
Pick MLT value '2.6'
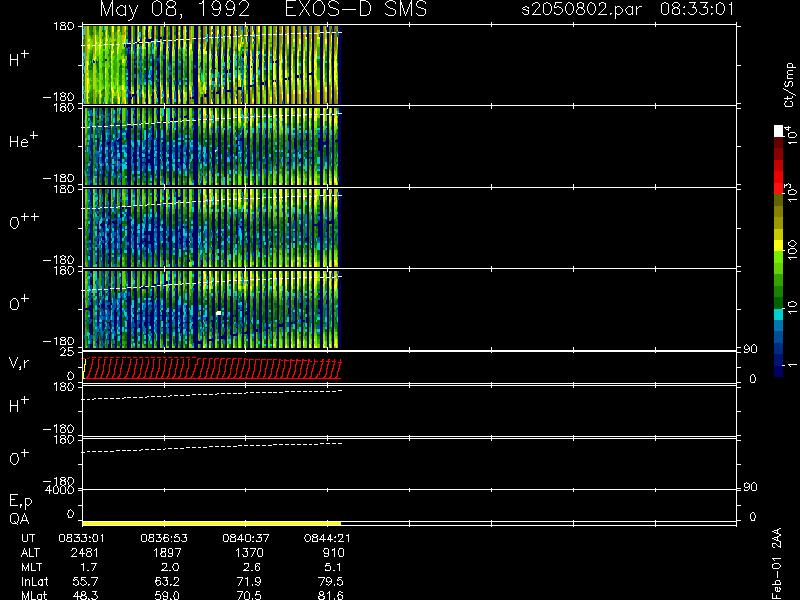point(252,567)
